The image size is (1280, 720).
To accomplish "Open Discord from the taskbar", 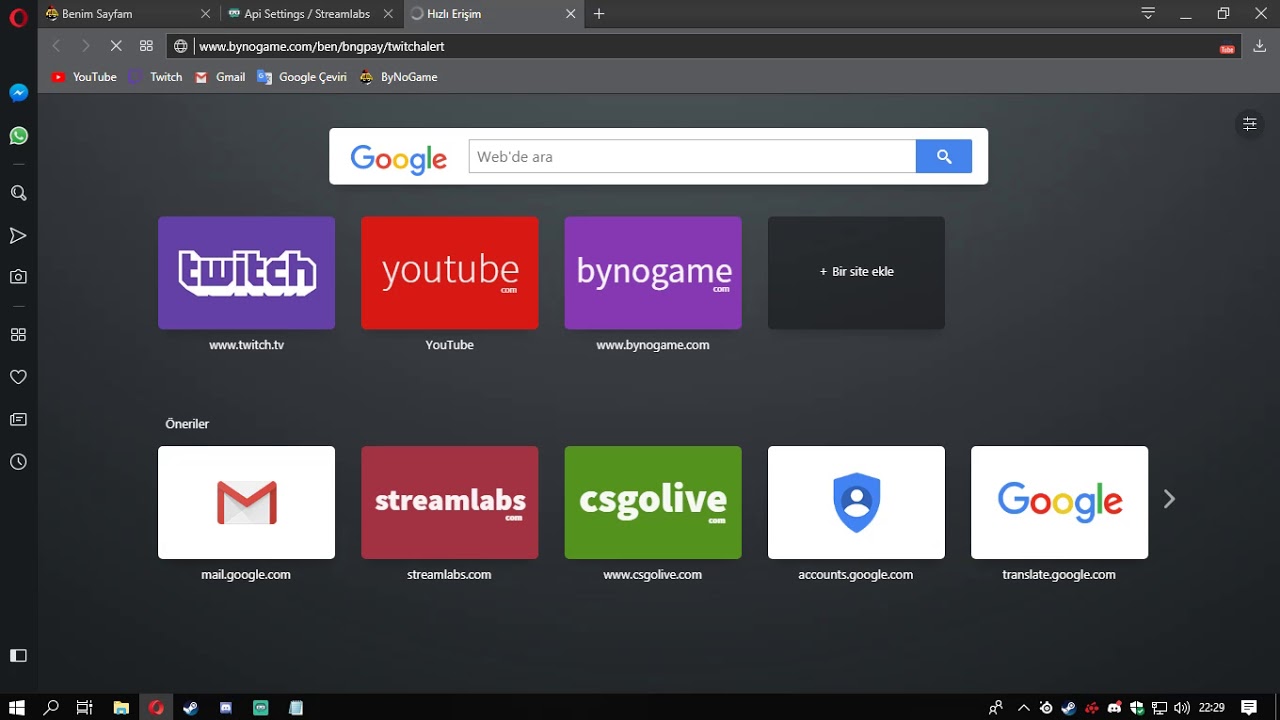I will click(226, 707).
